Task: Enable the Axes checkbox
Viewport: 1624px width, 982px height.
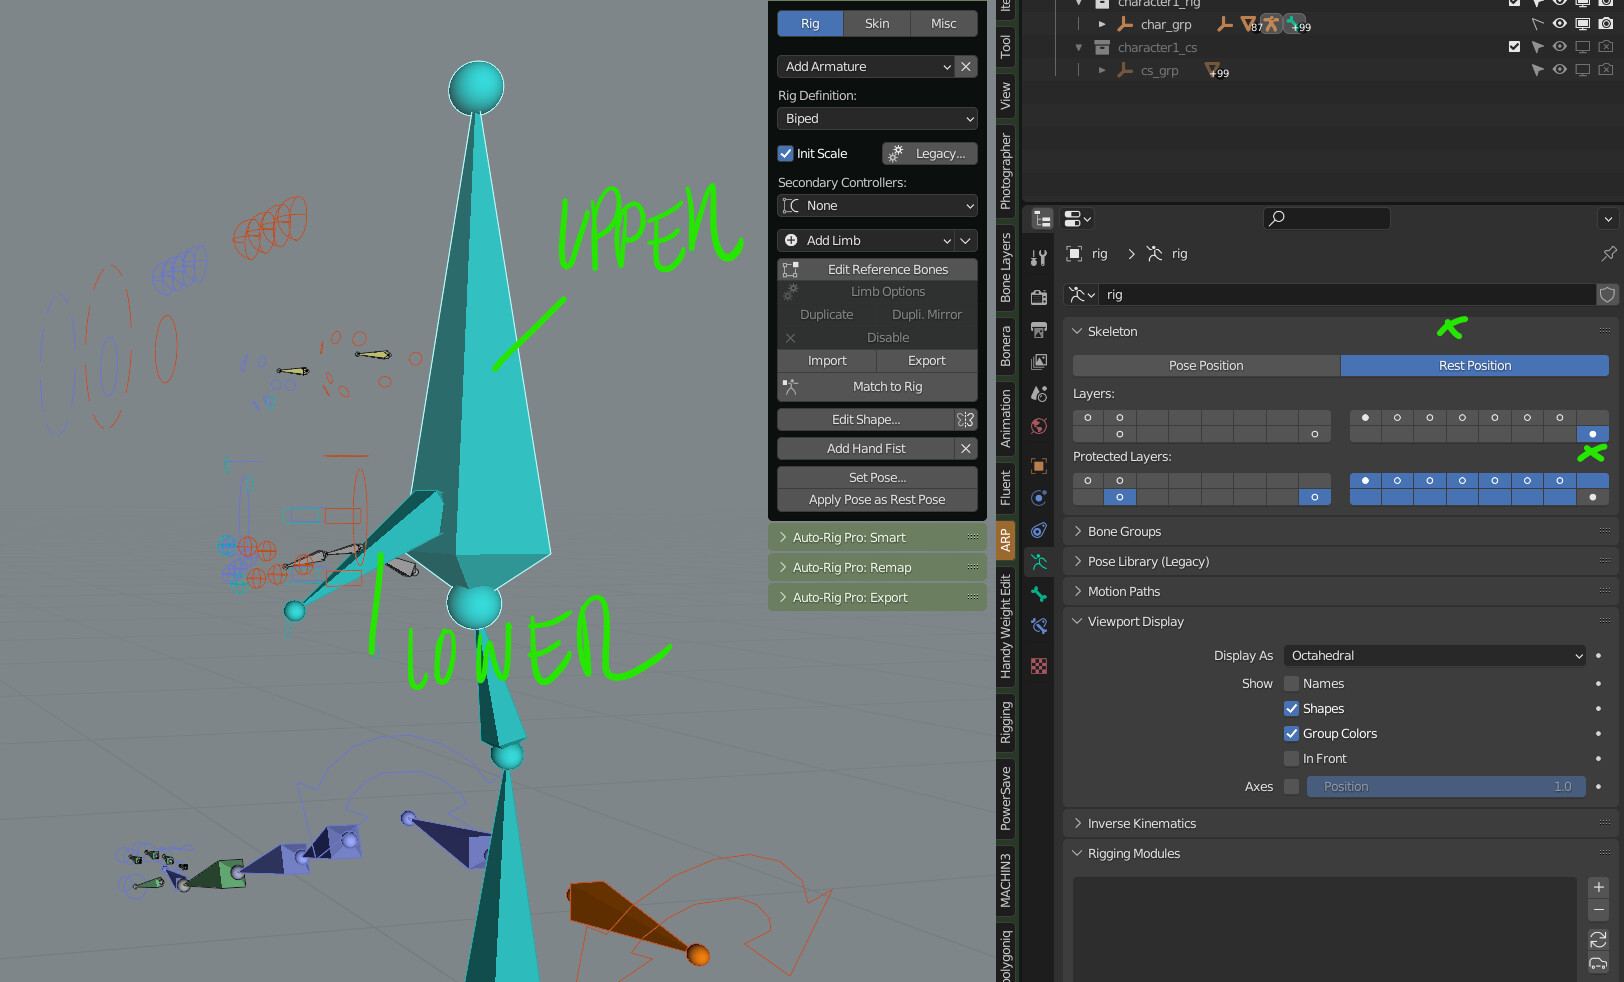Action: [1291, 787]
